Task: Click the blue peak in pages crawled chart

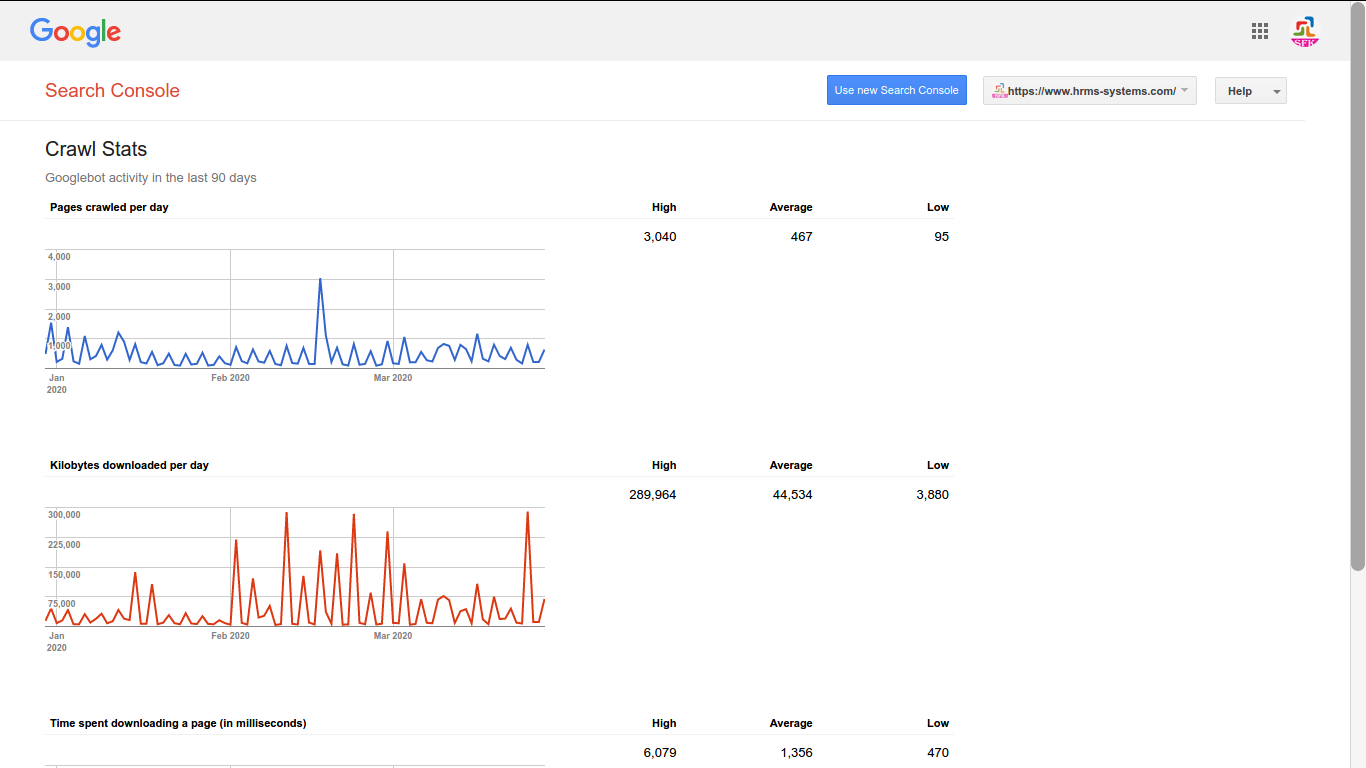Action: click(320, 280)
